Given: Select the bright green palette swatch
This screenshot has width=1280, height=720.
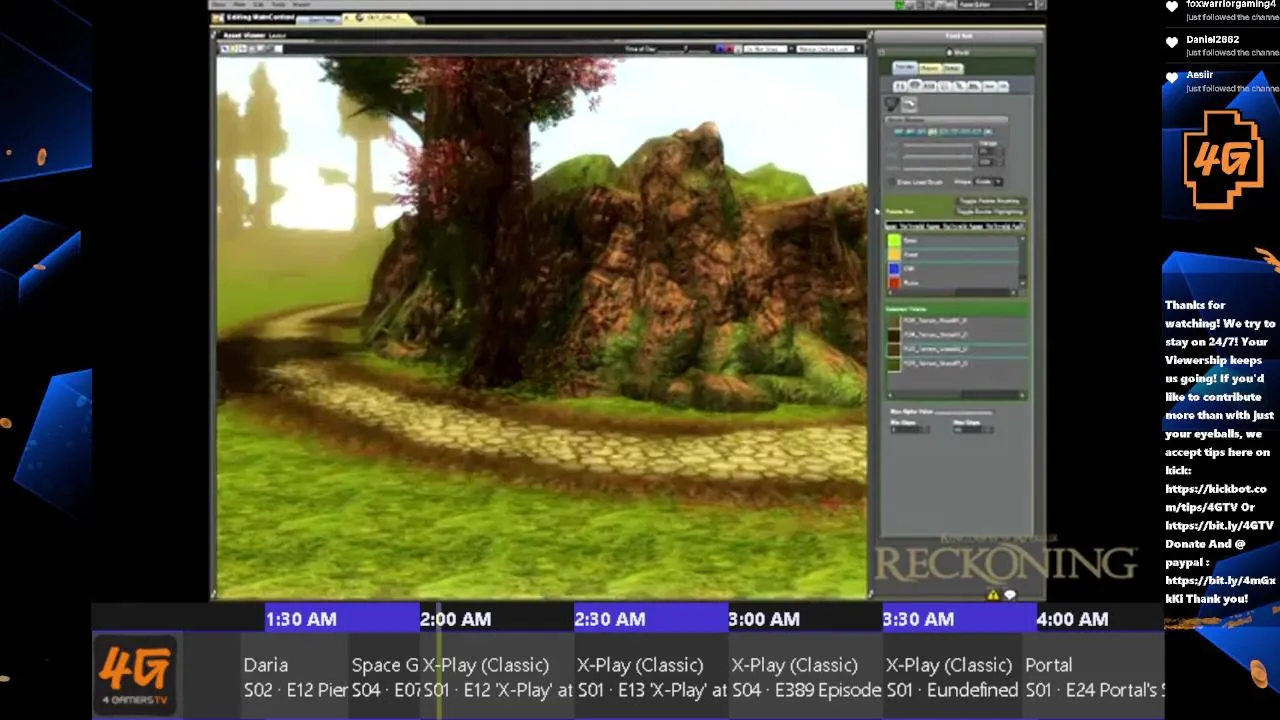Looking at the screenshot, I should click(x=893, y=241).
